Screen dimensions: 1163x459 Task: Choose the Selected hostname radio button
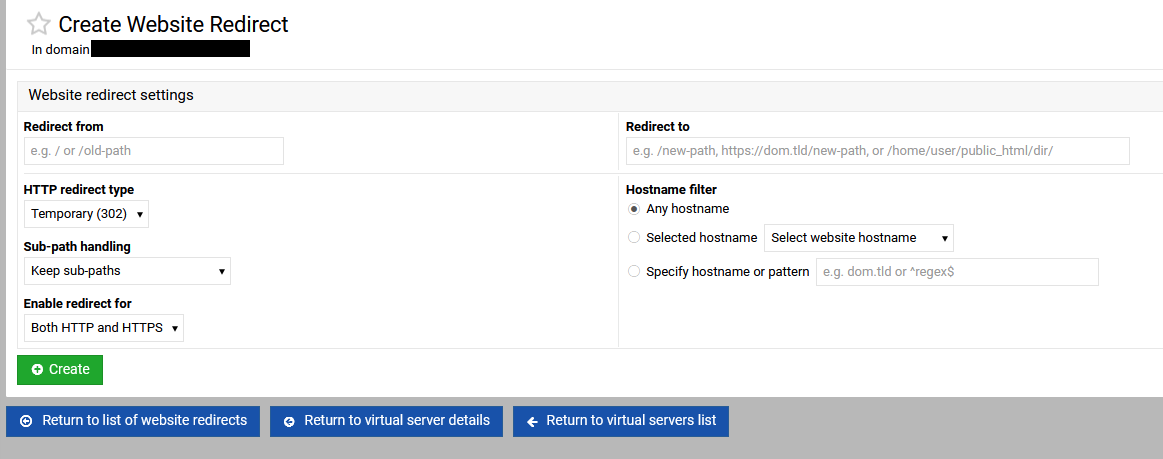tap(634, 238)
